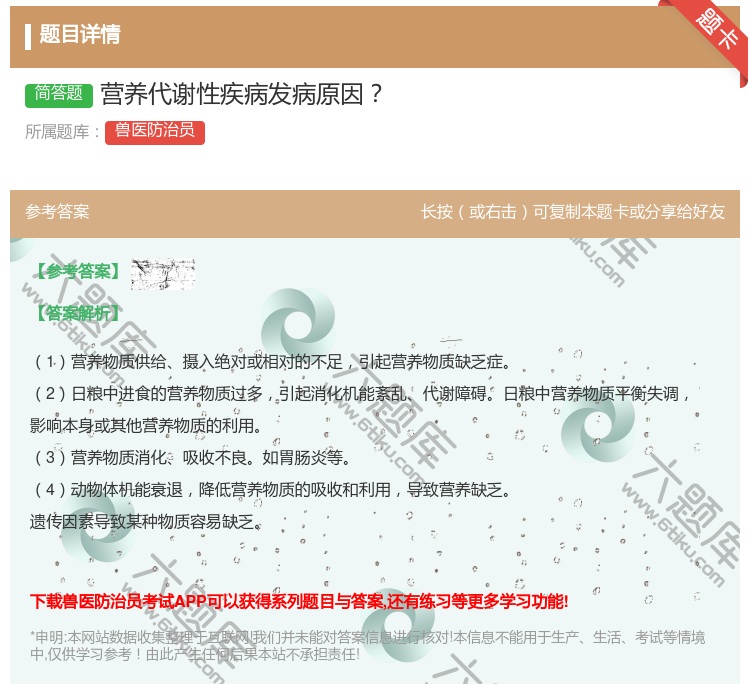Click the red 下载兽医防治员考试APP promo link
The image size is (750, 684).
click(x=299, y=601)
